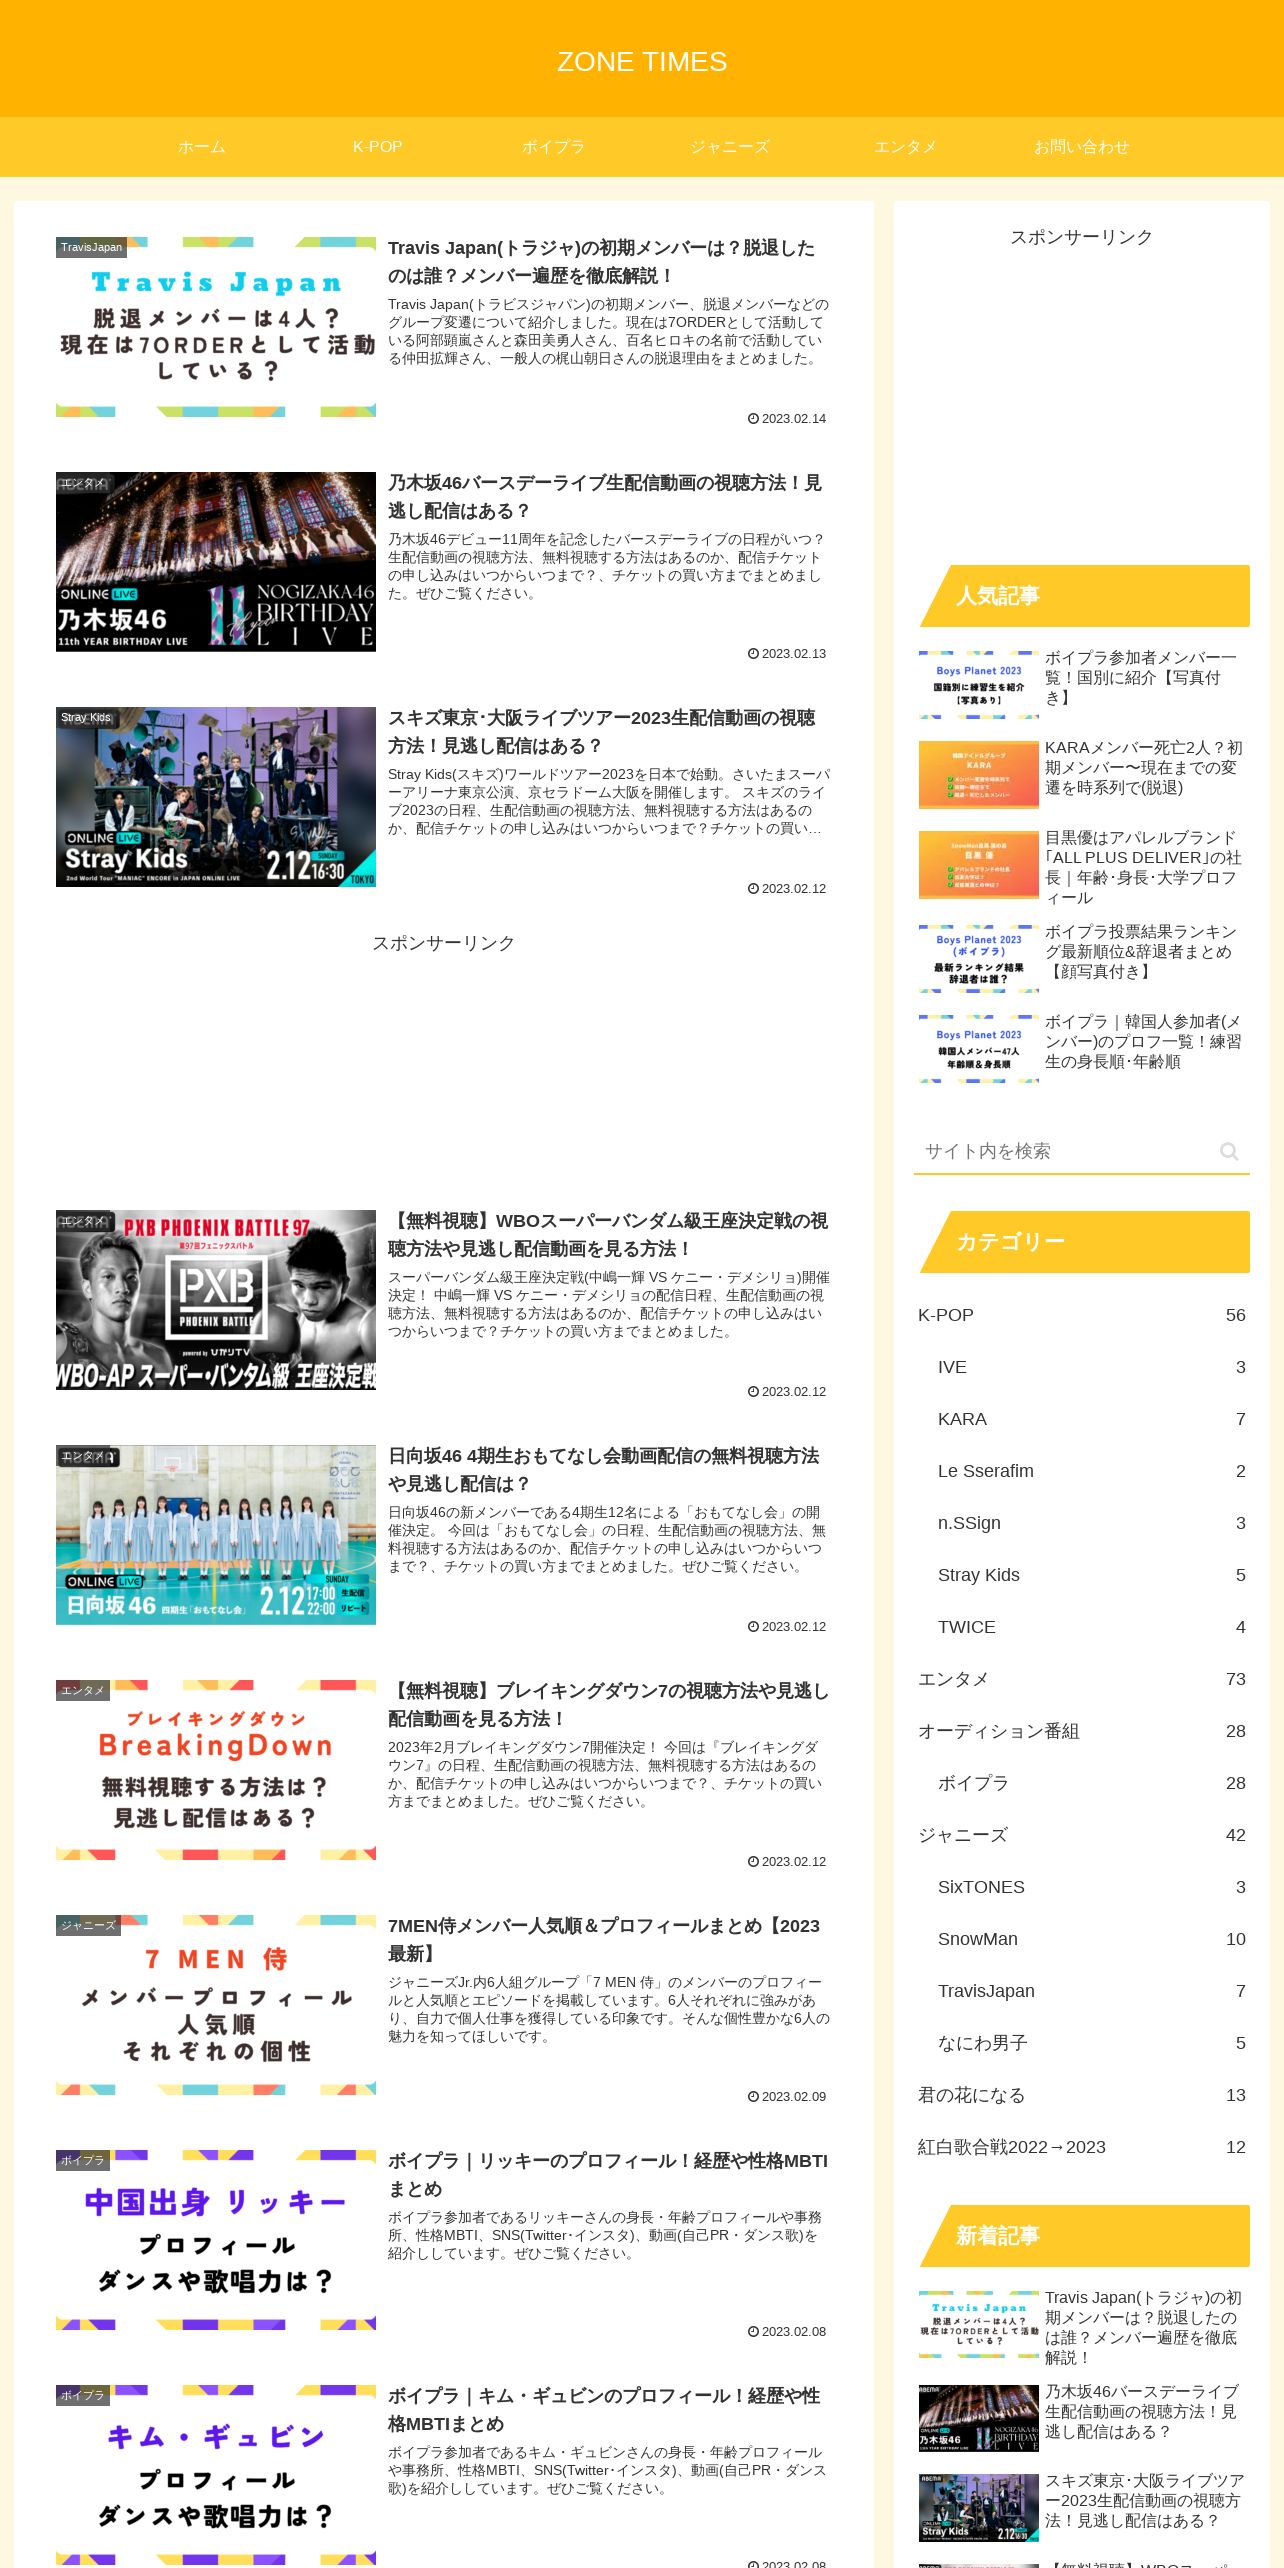Open the K-POP navigation menu
Viewport: 1284px width, 2568px height.
(378, 147)
